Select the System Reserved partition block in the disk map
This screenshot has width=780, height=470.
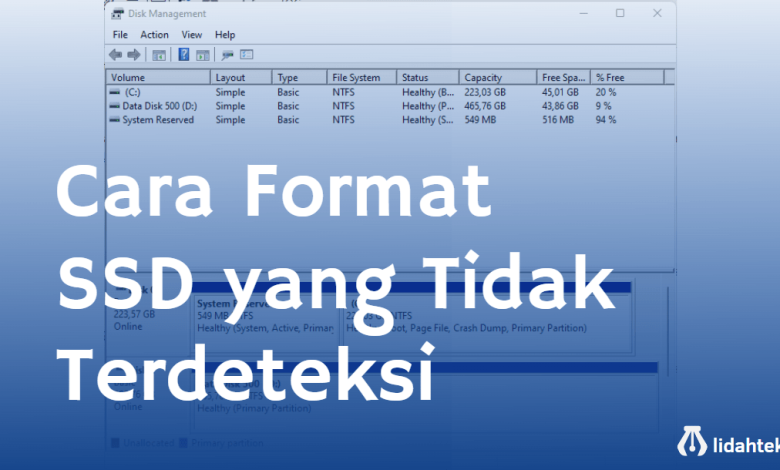266,316
